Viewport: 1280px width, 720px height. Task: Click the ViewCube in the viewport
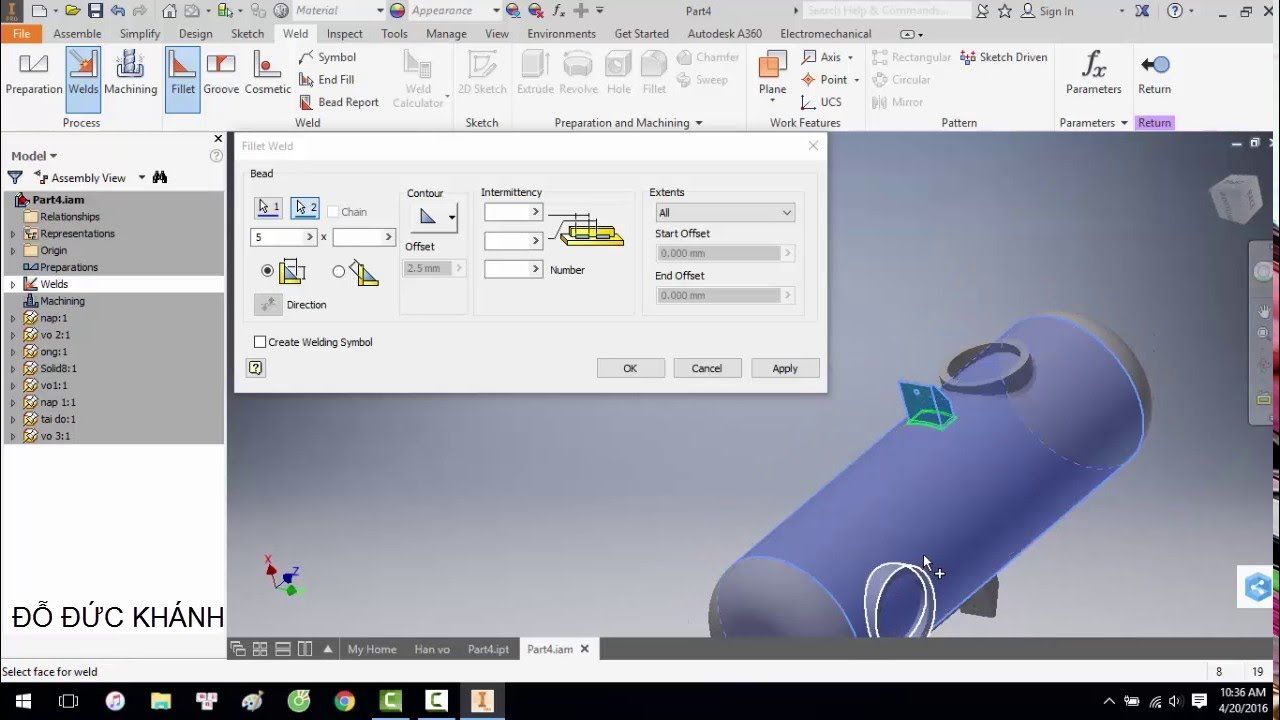(x=1235, y=199)
